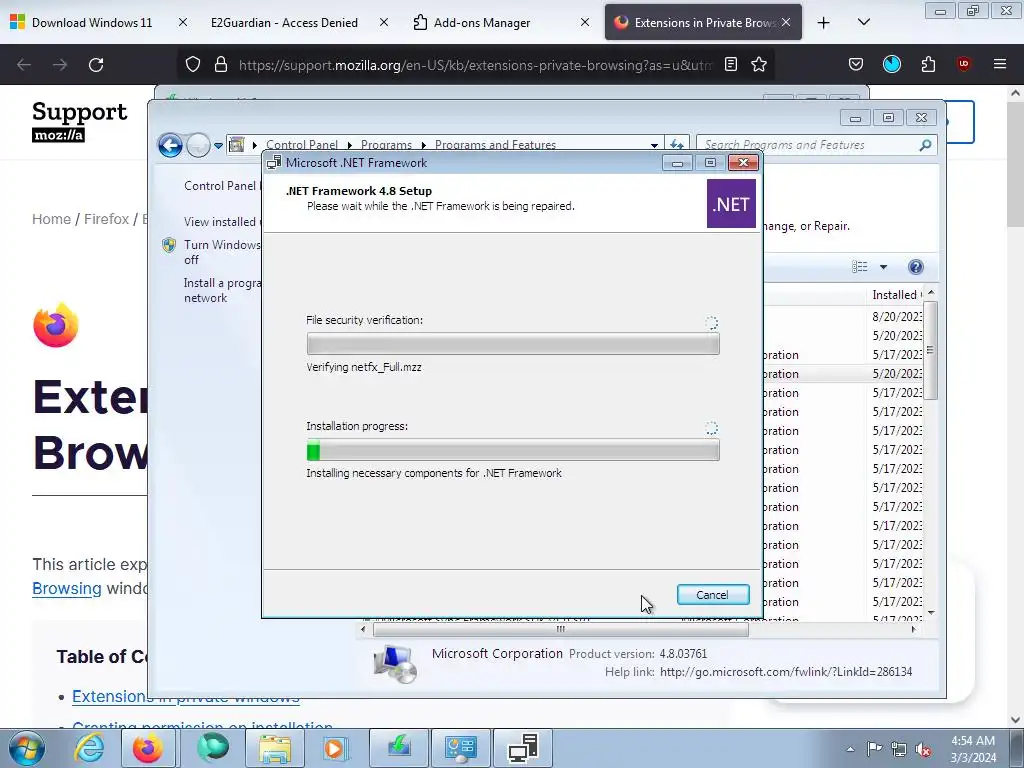1024x768 pixels.
Task: Switch to Download Windows 11 tab
Action: click(x=91, y=22)
